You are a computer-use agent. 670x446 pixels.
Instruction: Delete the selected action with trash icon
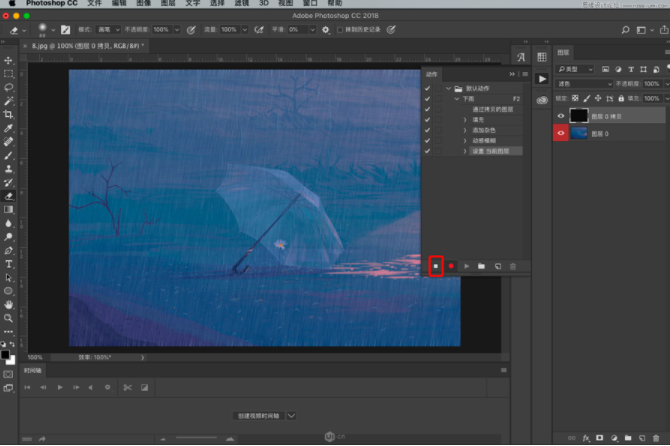coord(513,266)
